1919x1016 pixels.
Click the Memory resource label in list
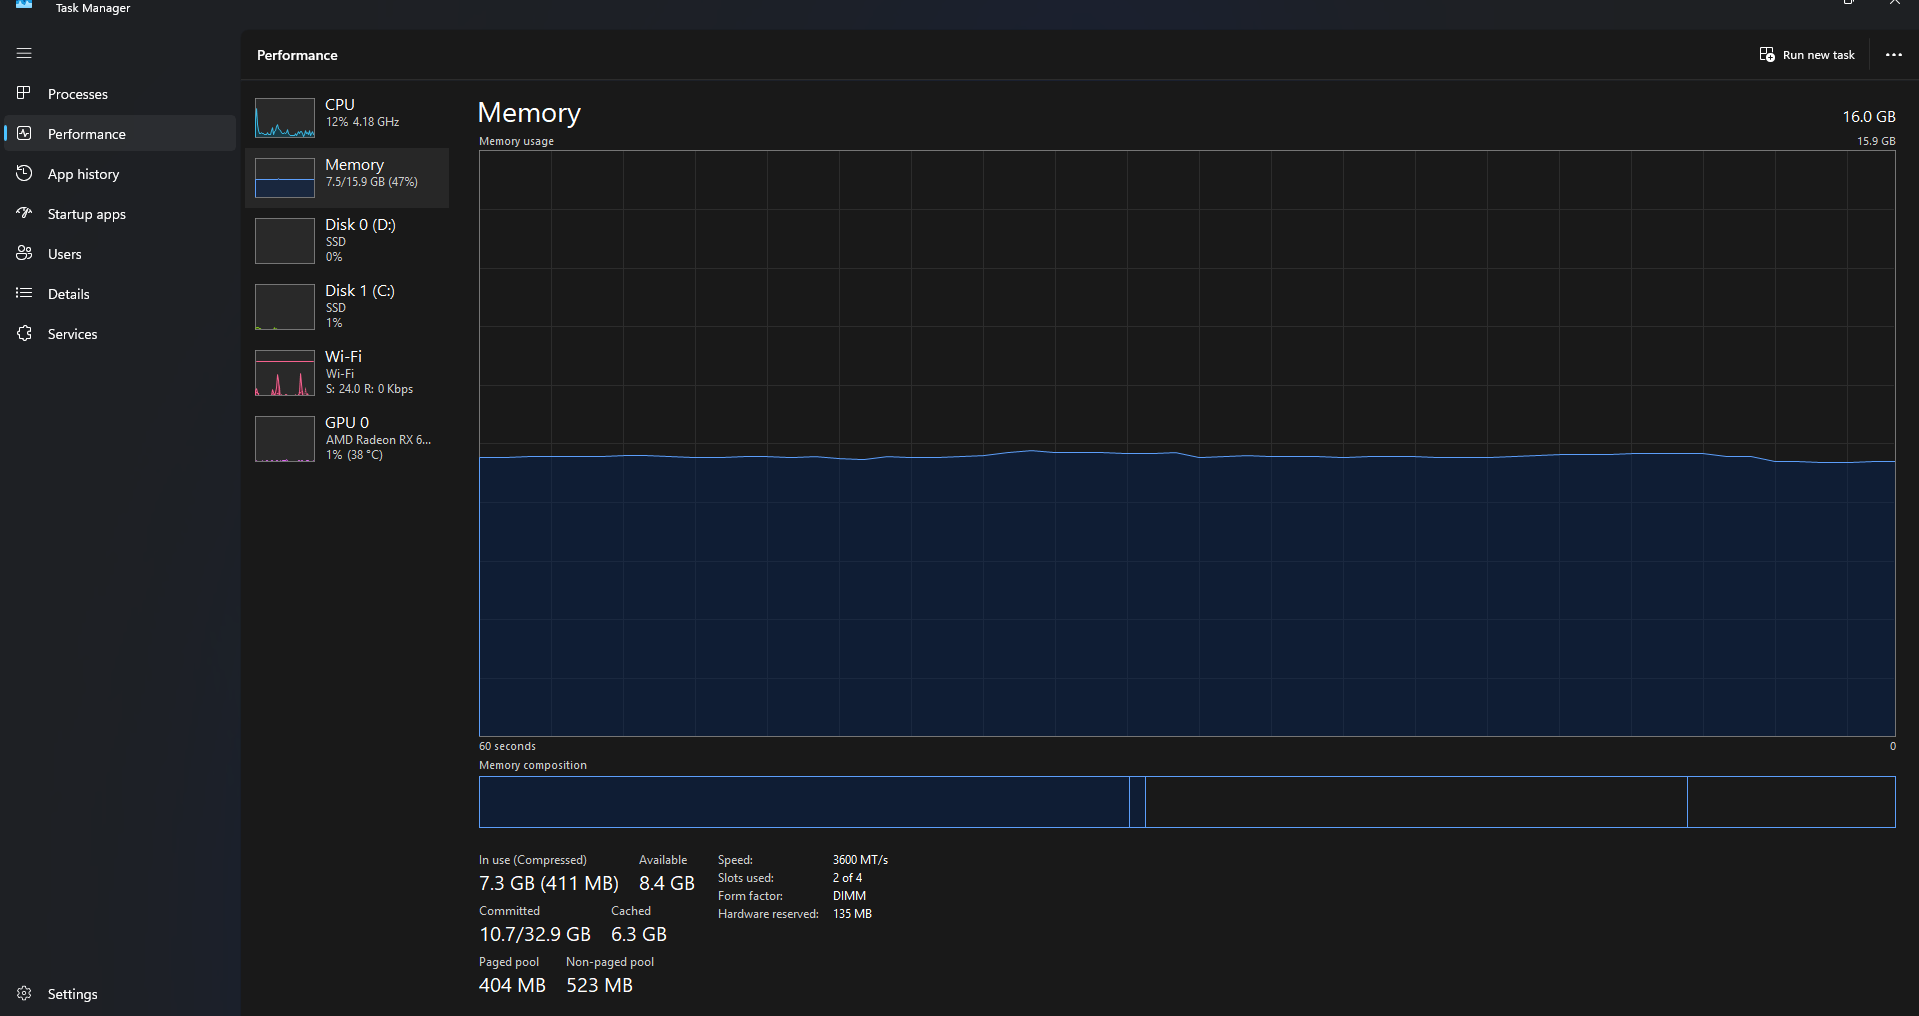(354, 164)
